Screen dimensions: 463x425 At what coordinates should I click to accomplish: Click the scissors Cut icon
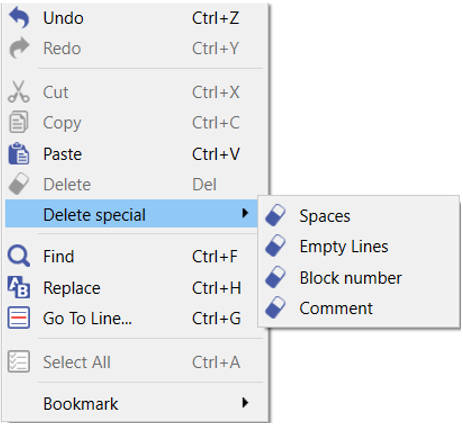[19, 91]
